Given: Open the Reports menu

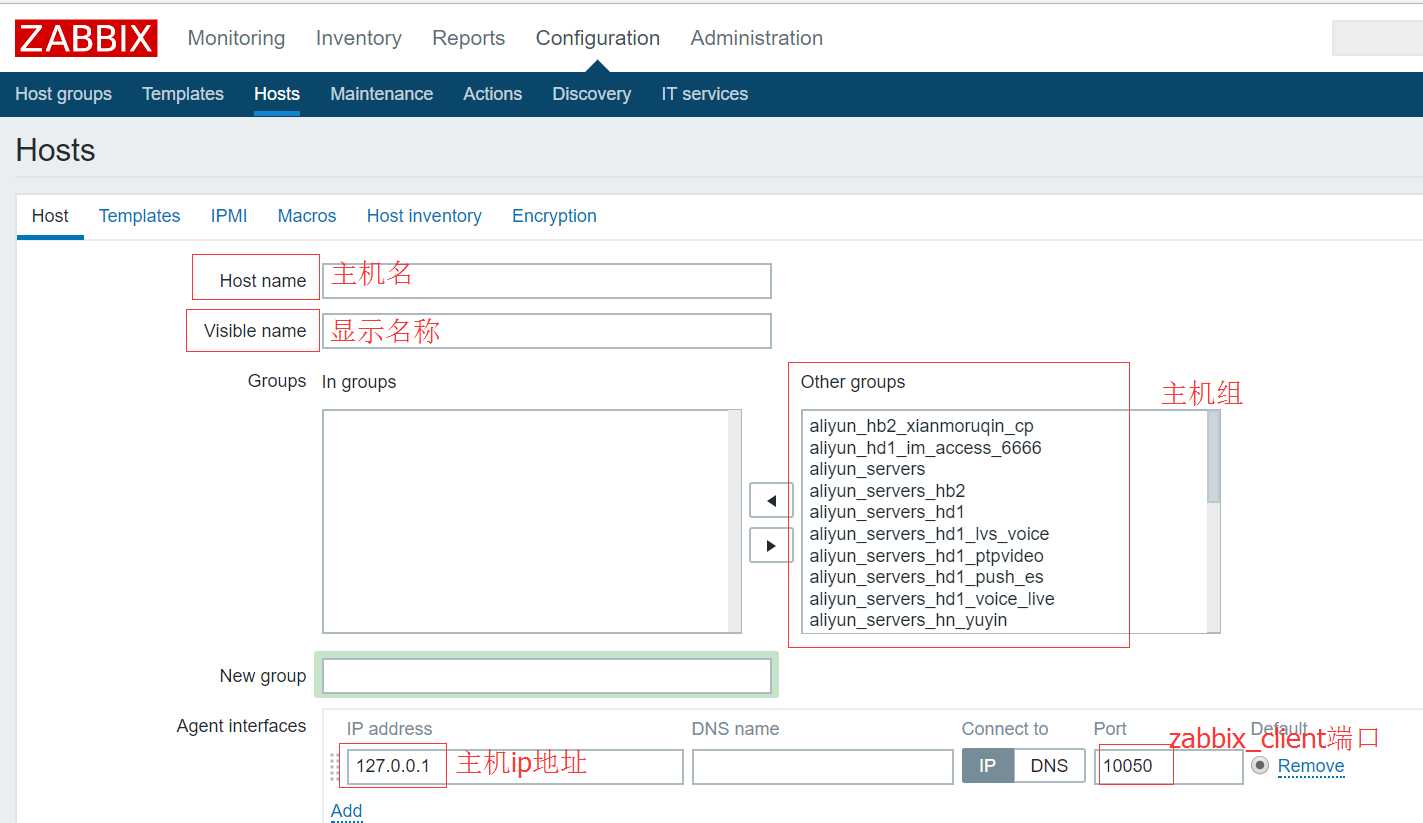Looking at the screenshot, I should click(x=468, y=38).
